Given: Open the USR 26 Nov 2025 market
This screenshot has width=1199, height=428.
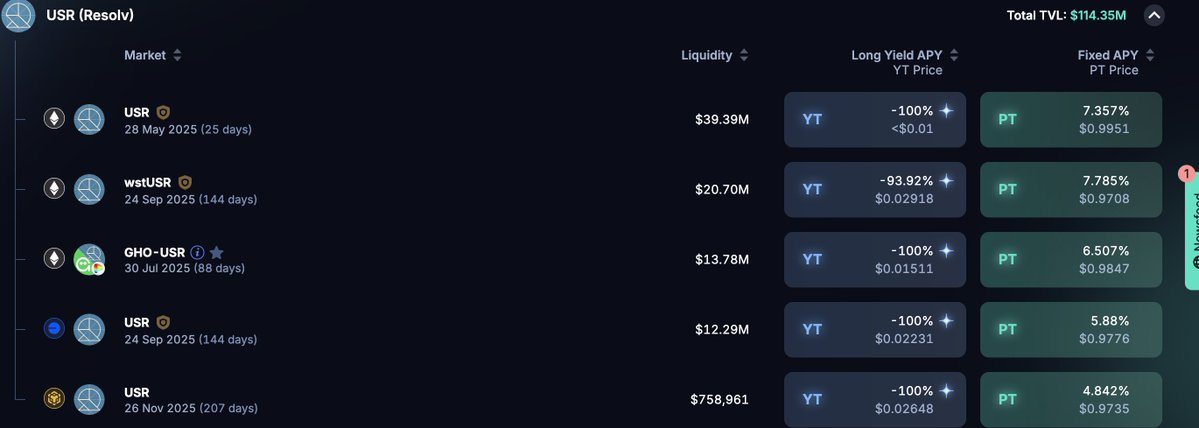Looking at the screenshot, I should (136, 392).
